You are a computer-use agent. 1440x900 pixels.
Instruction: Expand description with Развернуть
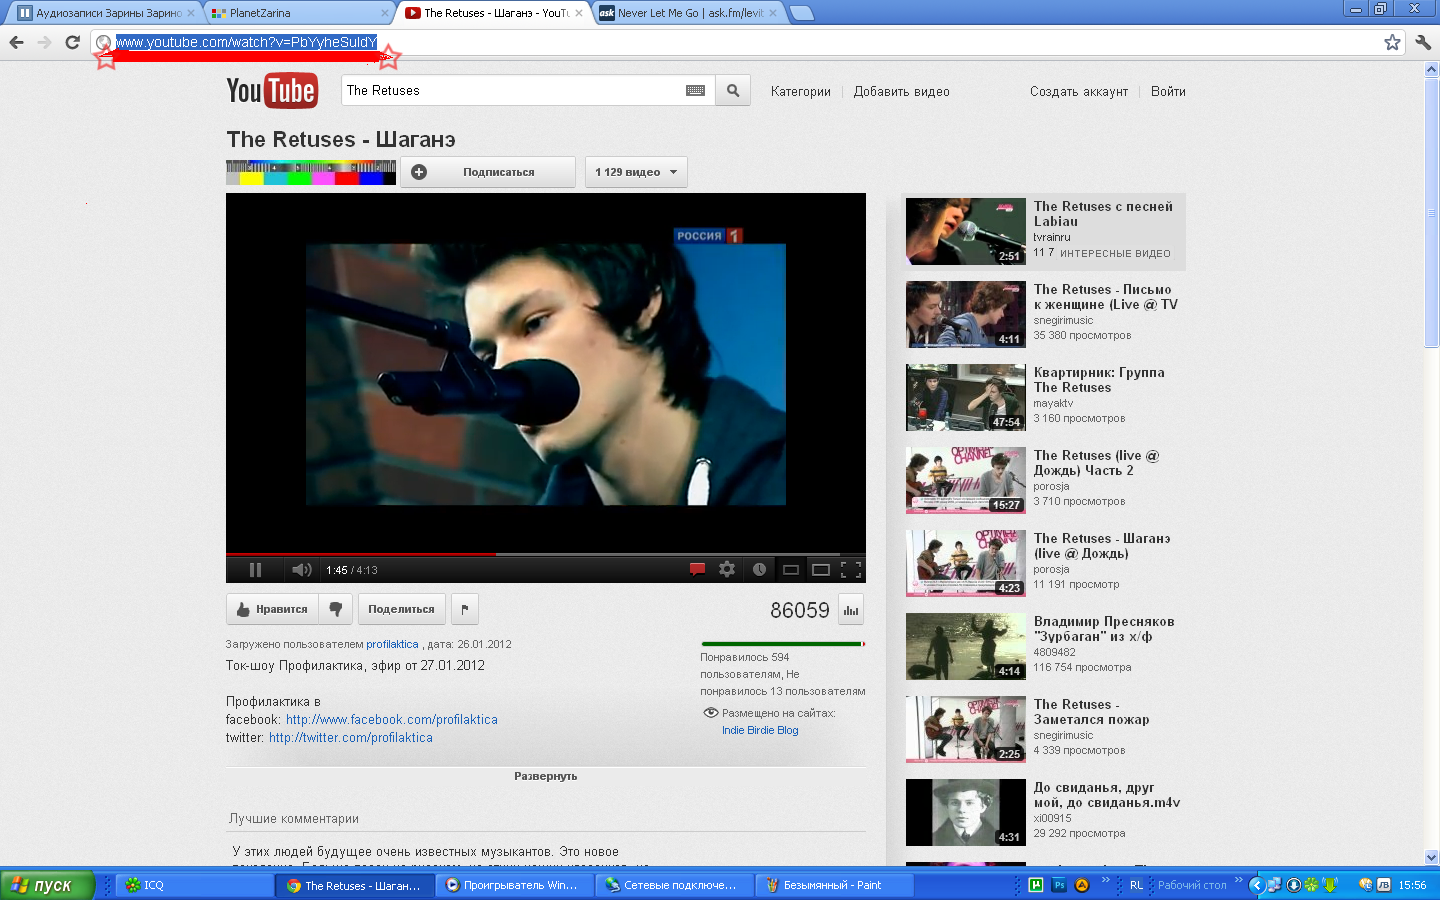tap(546, 776)
